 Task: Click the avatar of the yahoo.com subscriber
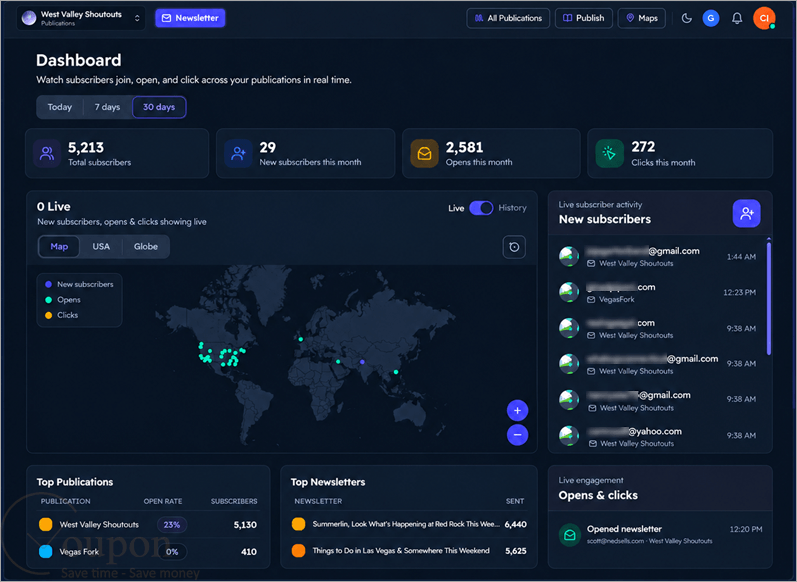tap(569, 436)
